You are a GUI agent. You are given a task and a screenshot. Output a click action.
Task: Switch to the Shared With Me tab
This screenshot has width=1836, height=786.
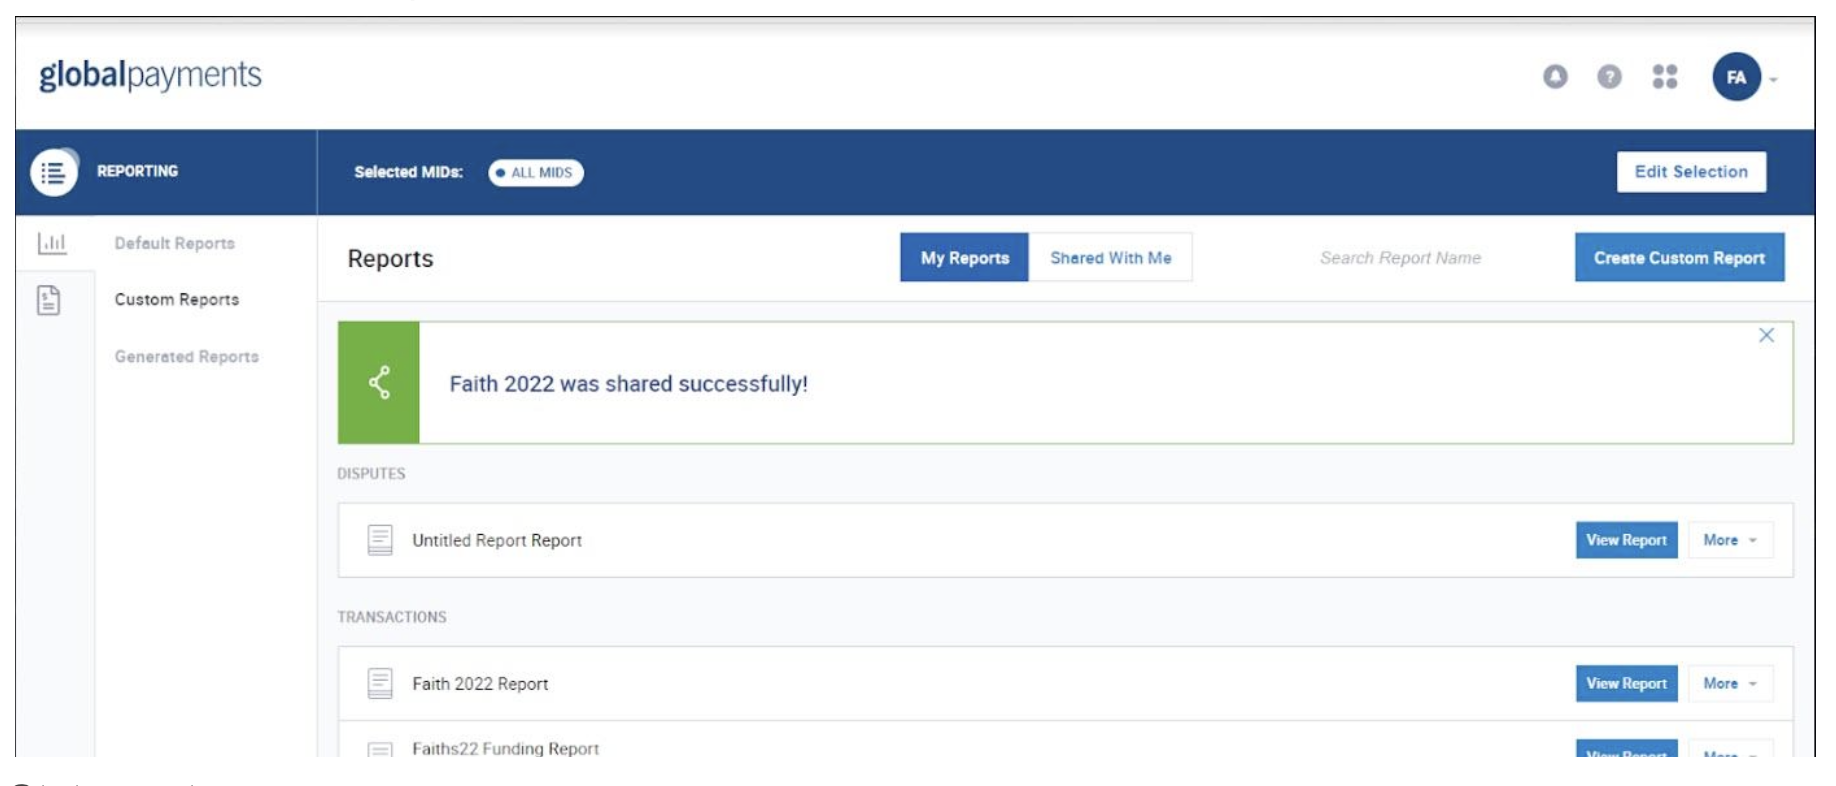(1110, 258)
